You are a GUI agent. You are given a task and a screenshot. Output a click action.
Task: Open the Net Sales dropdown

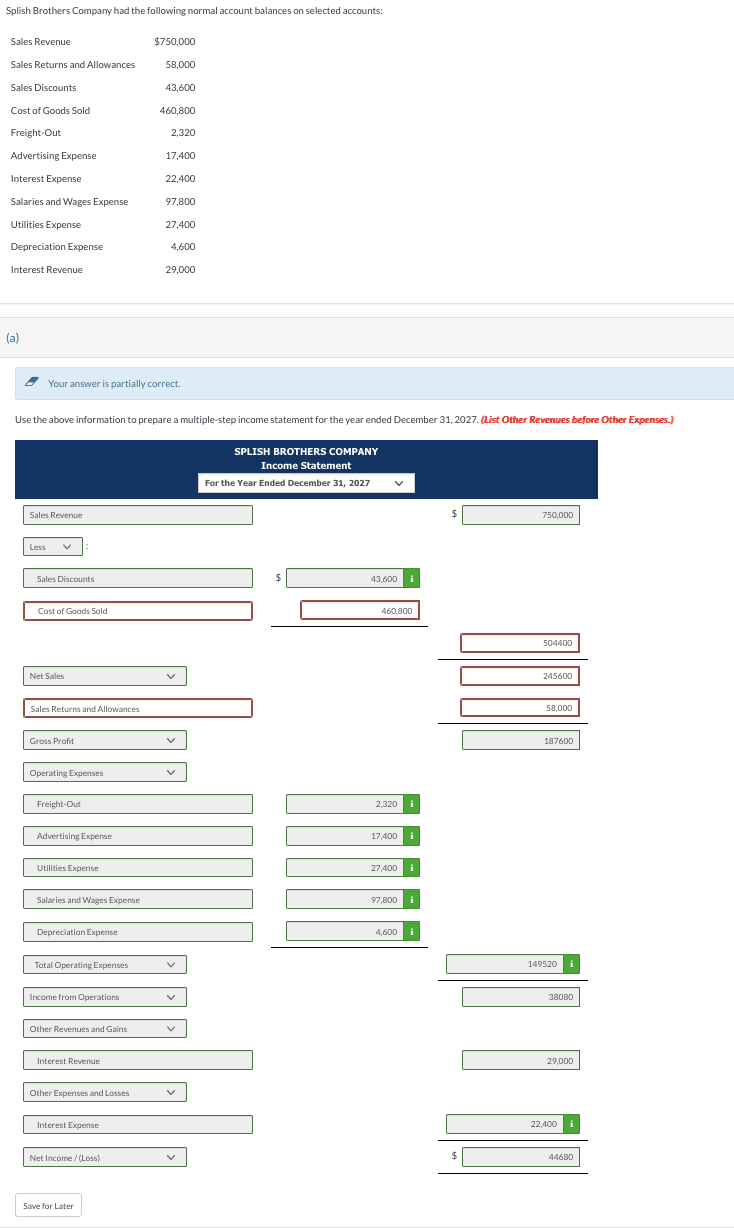pyautogui.click(x=105, y=676)
